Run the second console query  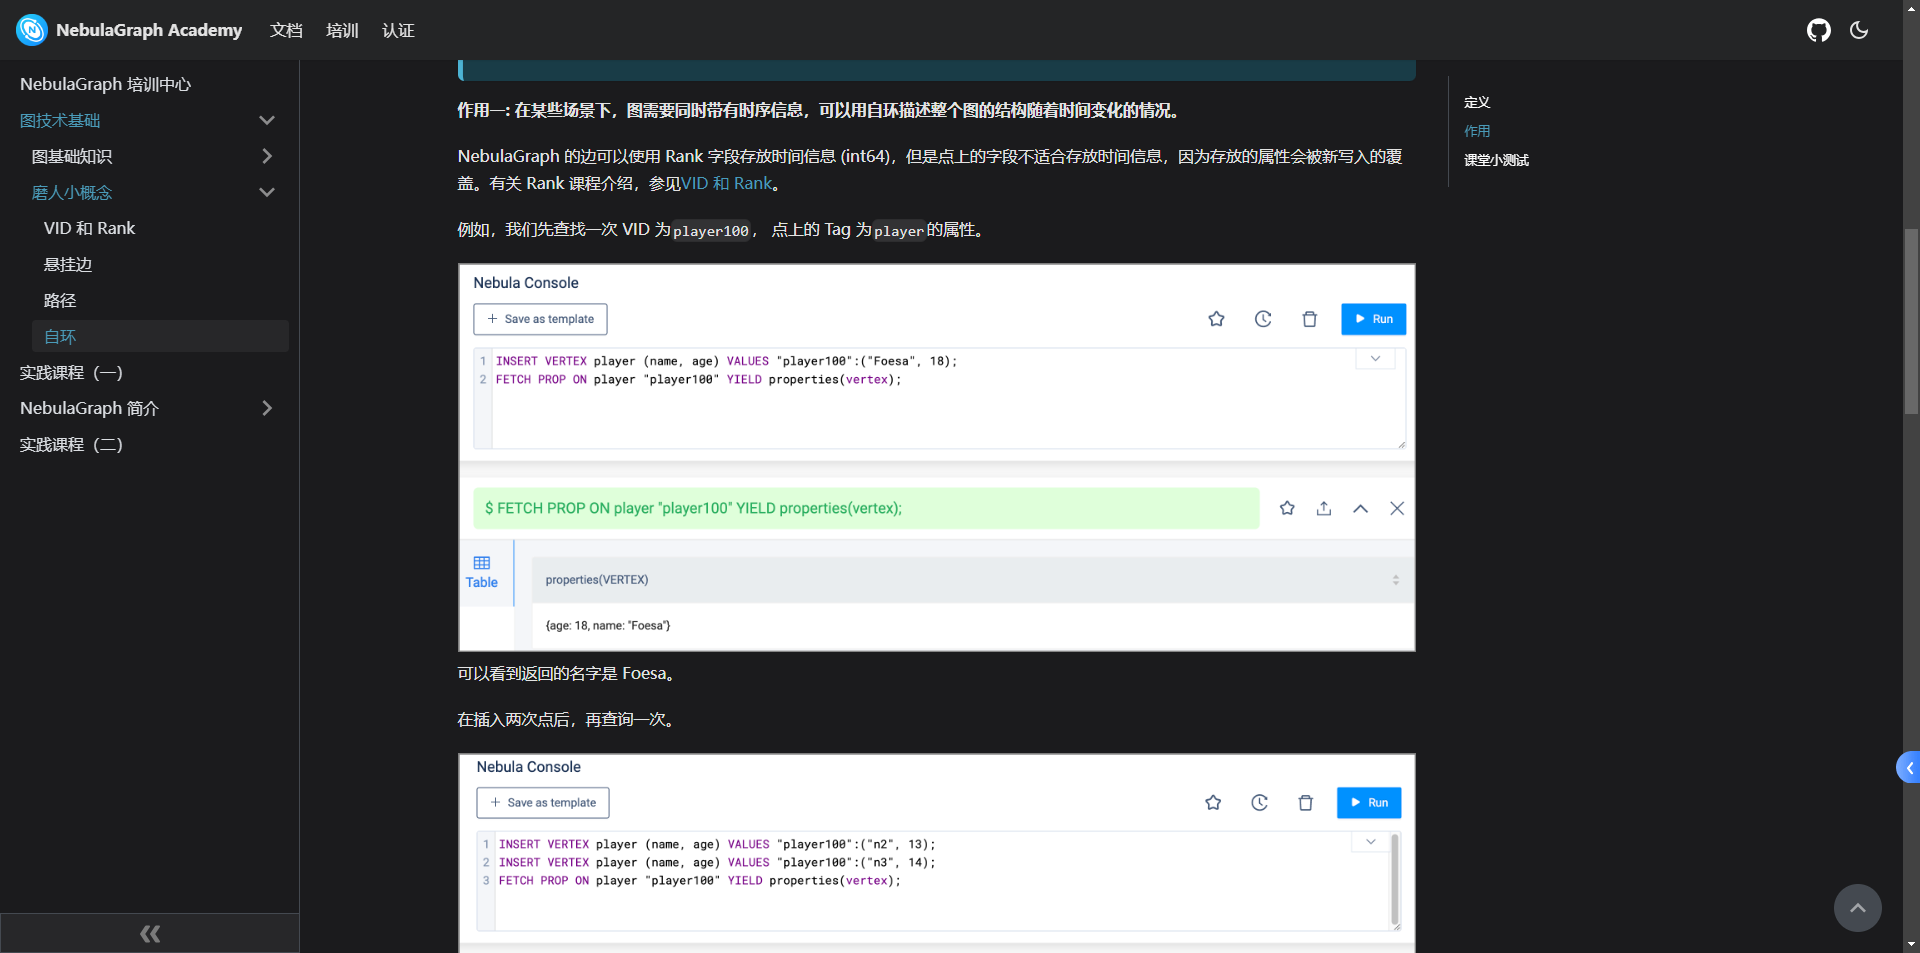pyautogui.click(x=1369, y=802)
